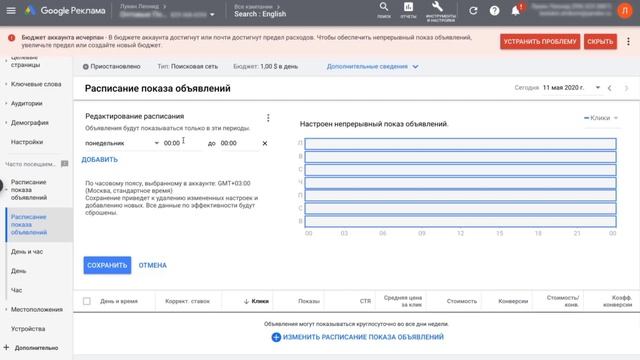The image size is (640, 360).
Task: Save the ad schedule
Action: pos(107,265)
